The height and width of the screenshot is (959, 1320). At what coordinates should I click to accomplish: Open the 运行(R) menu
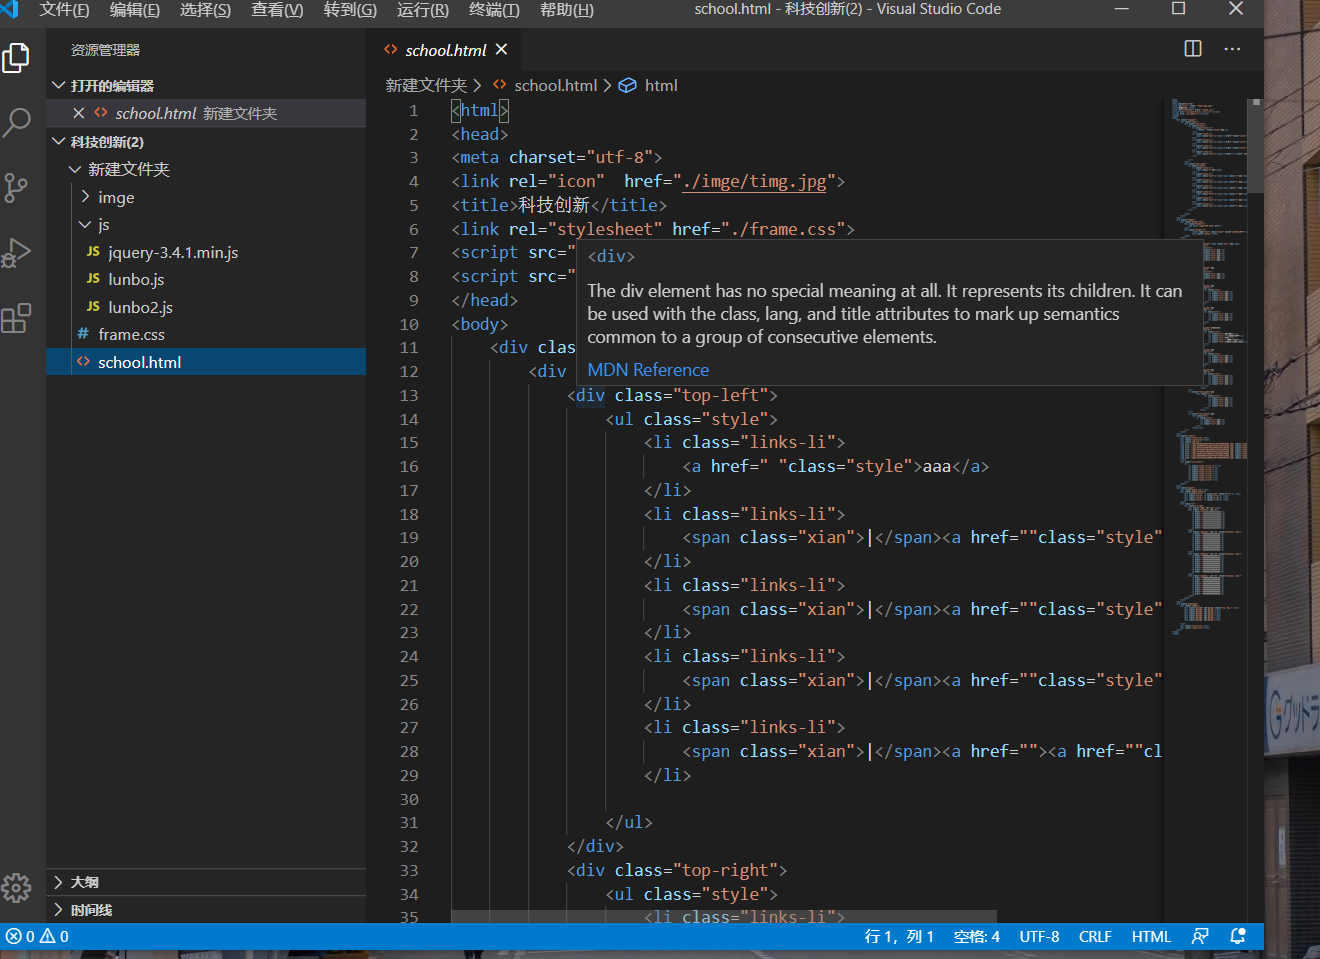point(423,10)
